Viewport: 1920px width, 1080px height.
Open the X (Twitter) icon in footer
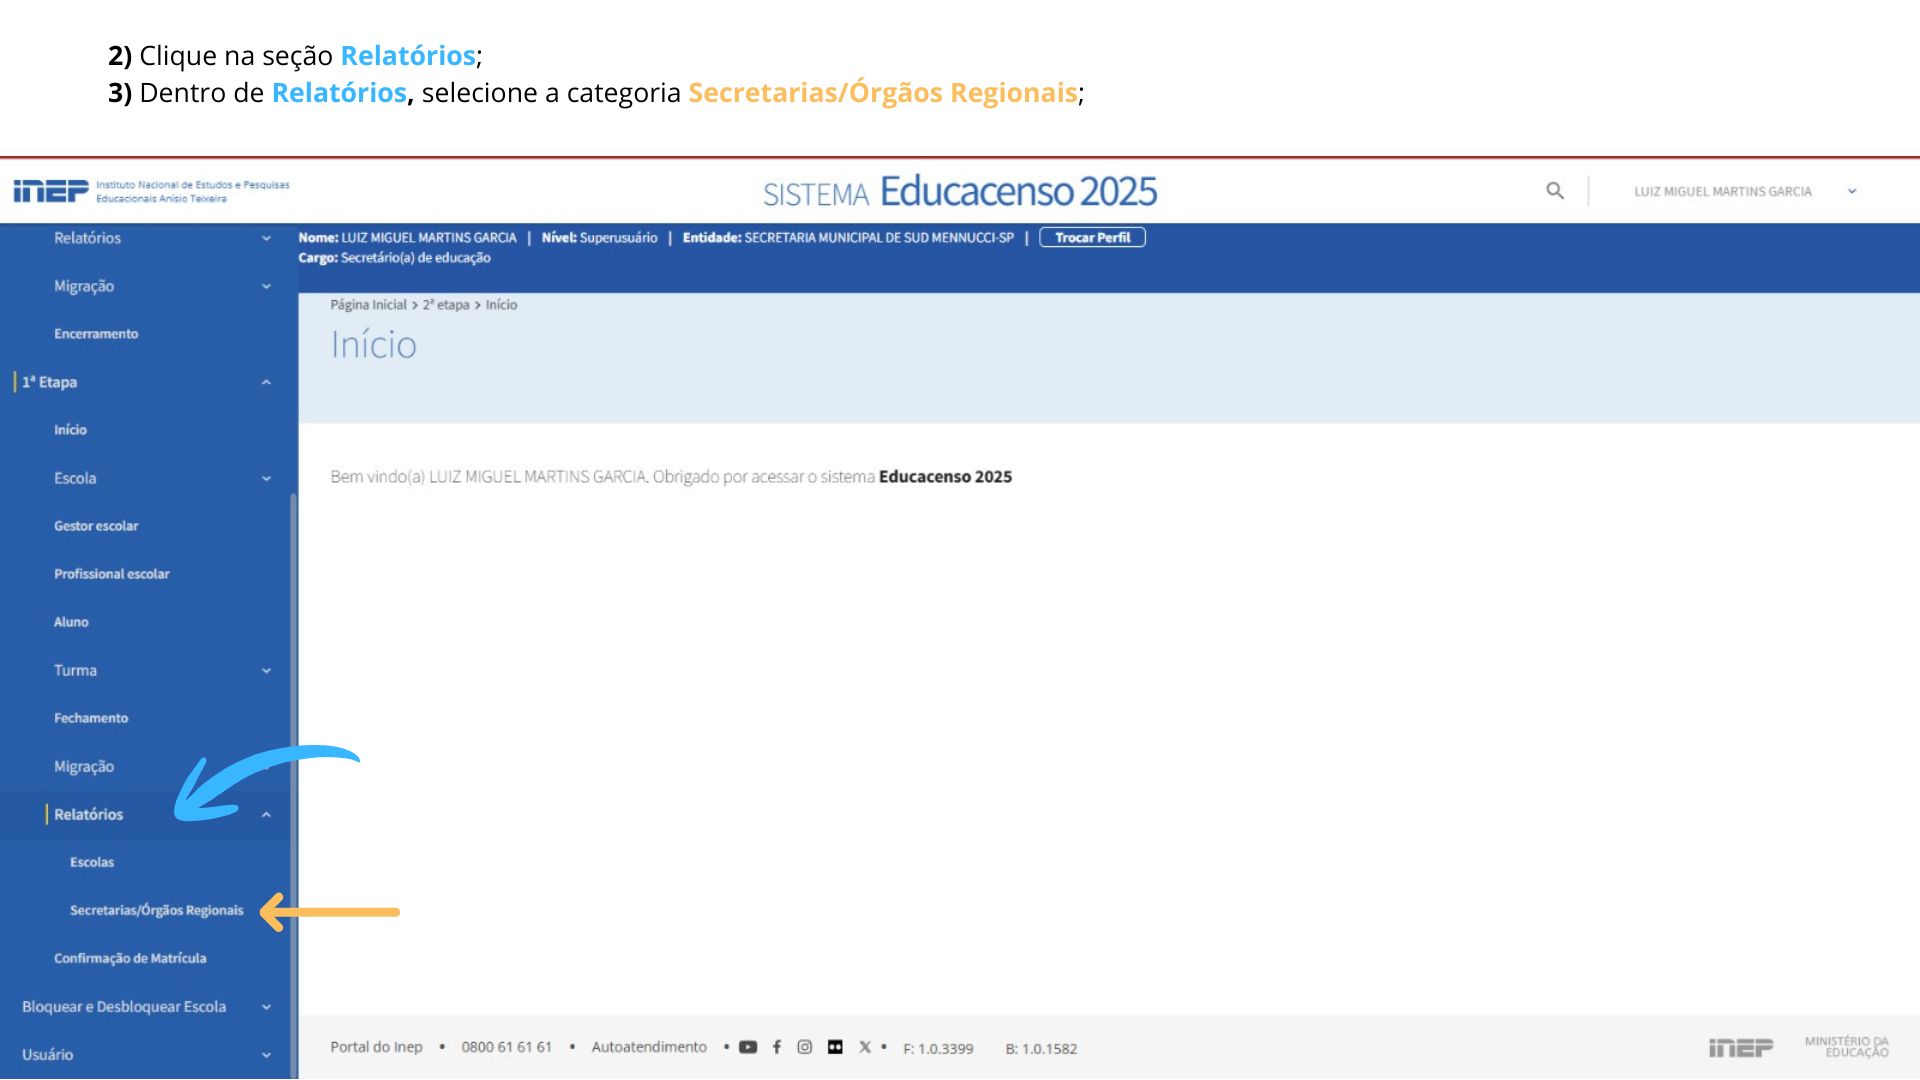pyautogui.click(x=865, y=1047)
